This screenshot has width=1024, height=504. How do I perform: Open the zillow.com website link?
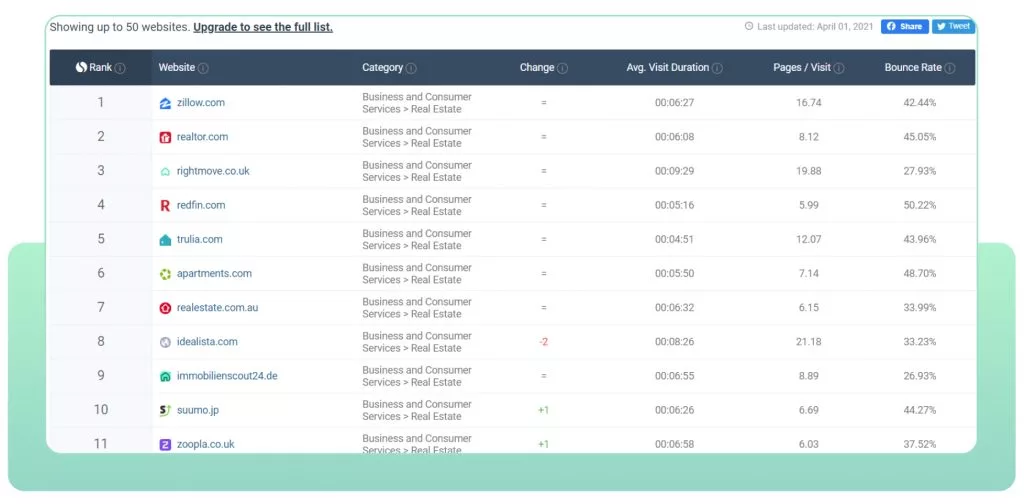click(x=200, y=102)
